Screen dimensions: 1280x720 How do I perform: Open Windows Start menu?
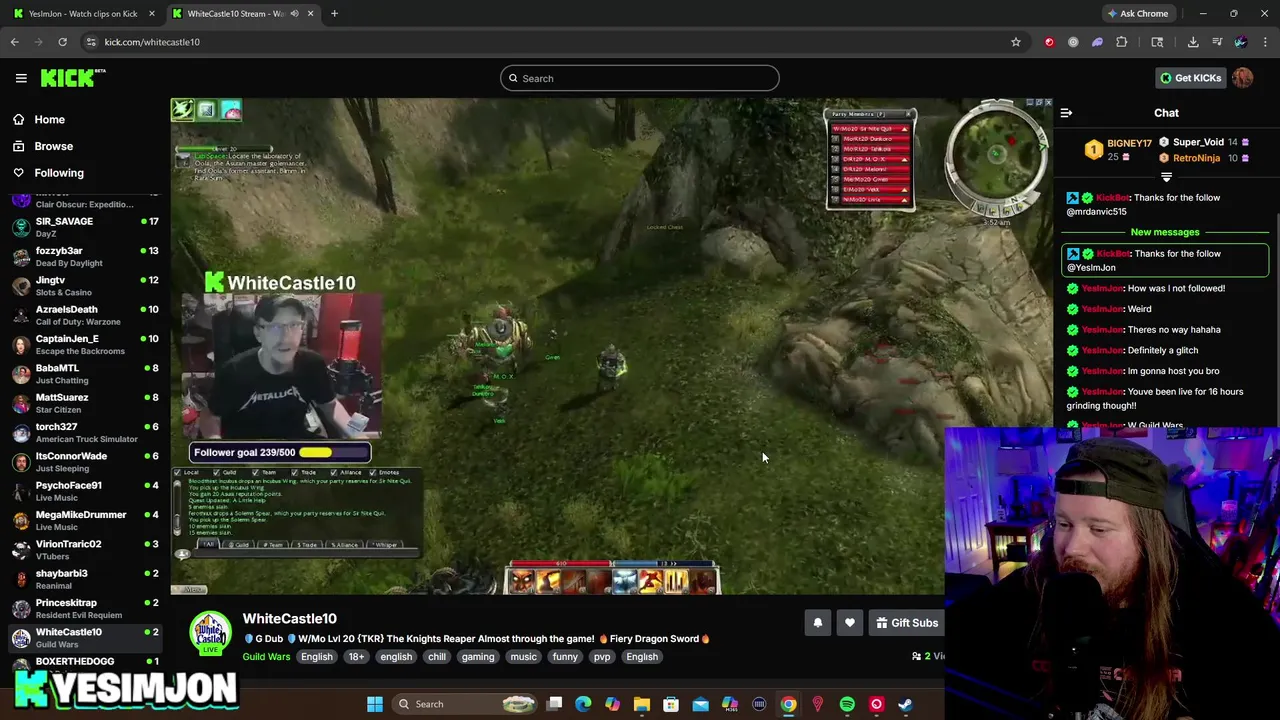tap(375, 704)
